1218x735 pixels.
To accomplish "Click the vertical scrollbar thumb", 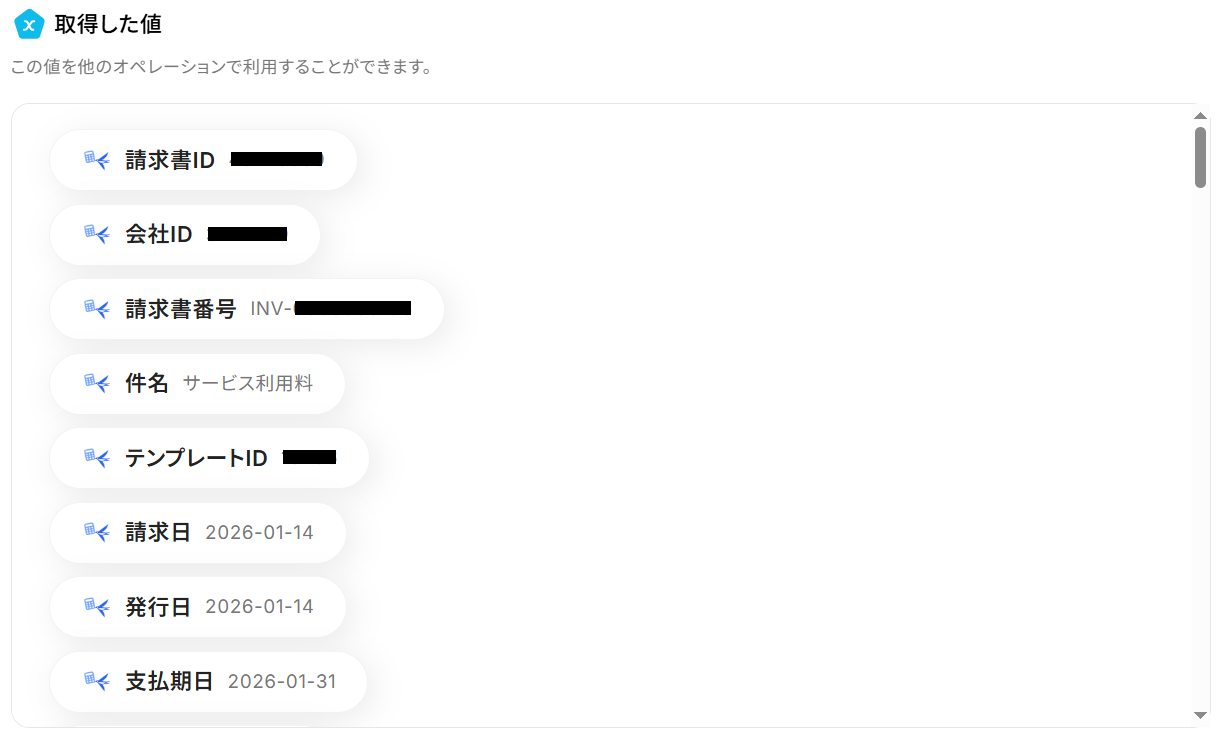I will pyautogui.click(x=1201, y=157).
